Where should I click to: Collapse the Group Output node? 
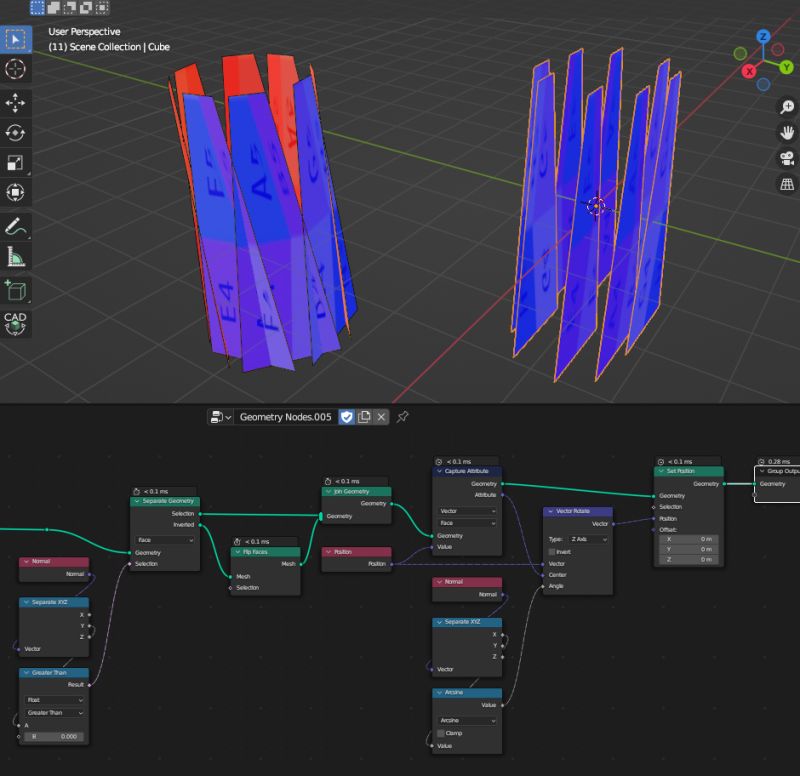(x=762, y=471)
